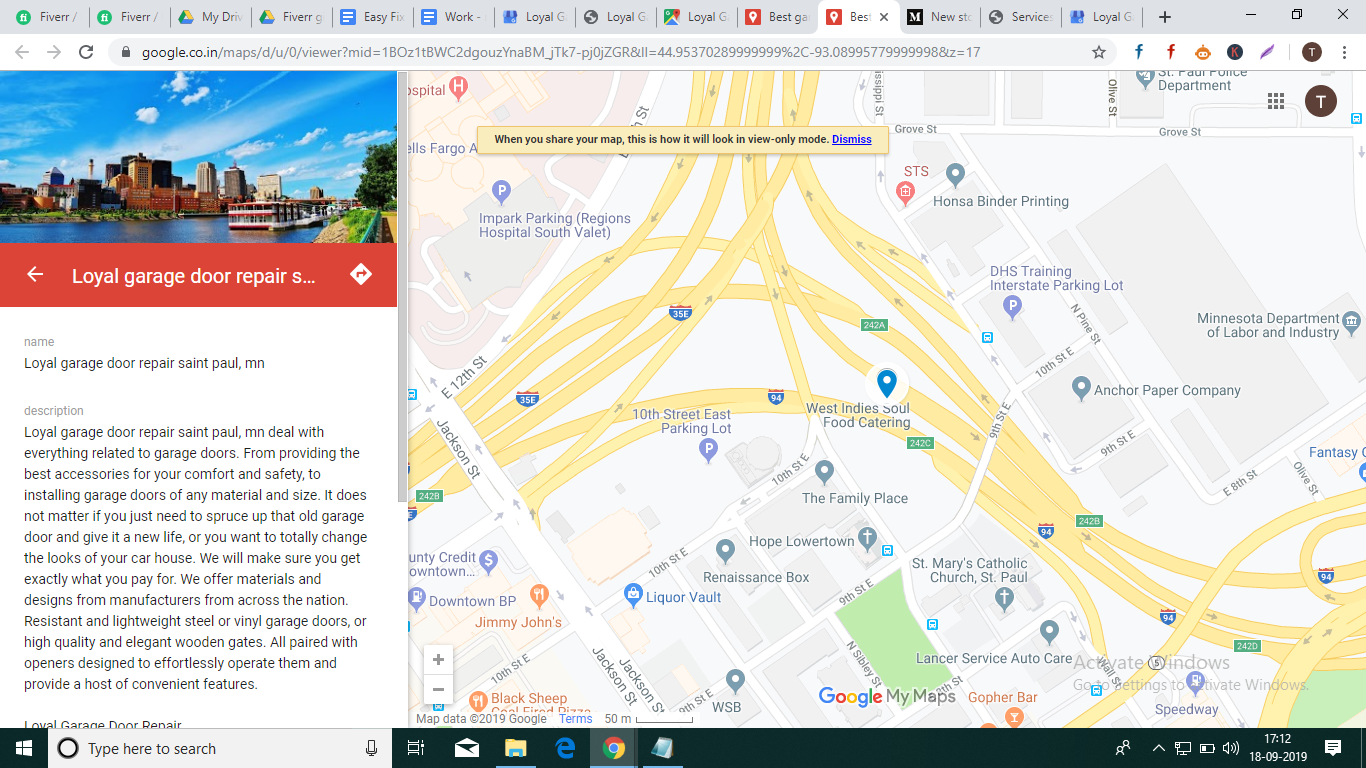Click the Hope Lowertown marker
1366x768 pixels.
(867, 537)
